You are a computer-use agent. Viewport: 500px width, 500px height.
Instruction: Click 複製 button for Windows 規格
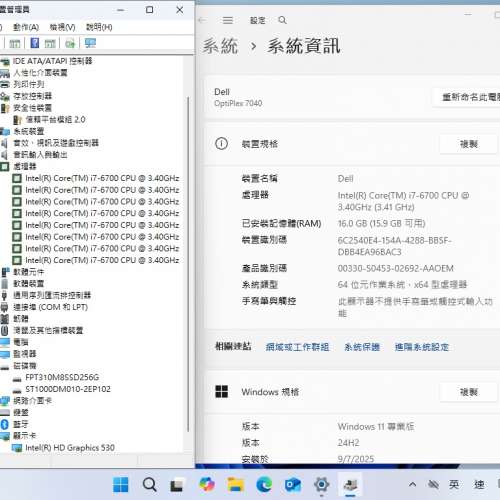(469, 392)
